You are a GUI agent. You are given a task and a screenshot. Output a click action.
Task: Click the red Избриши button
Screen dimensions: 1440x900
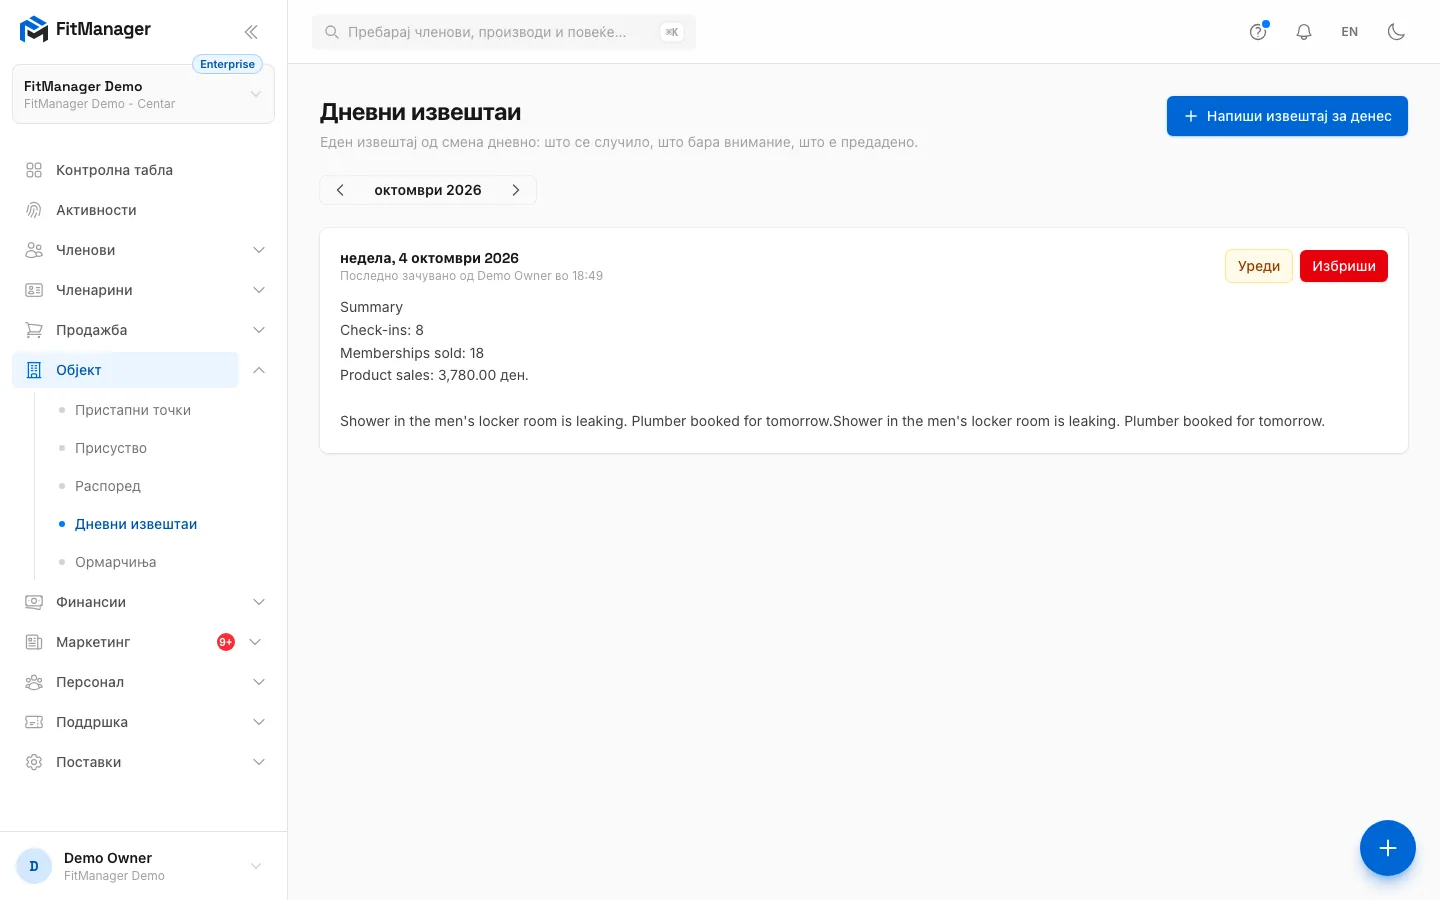pos(1344,266)
